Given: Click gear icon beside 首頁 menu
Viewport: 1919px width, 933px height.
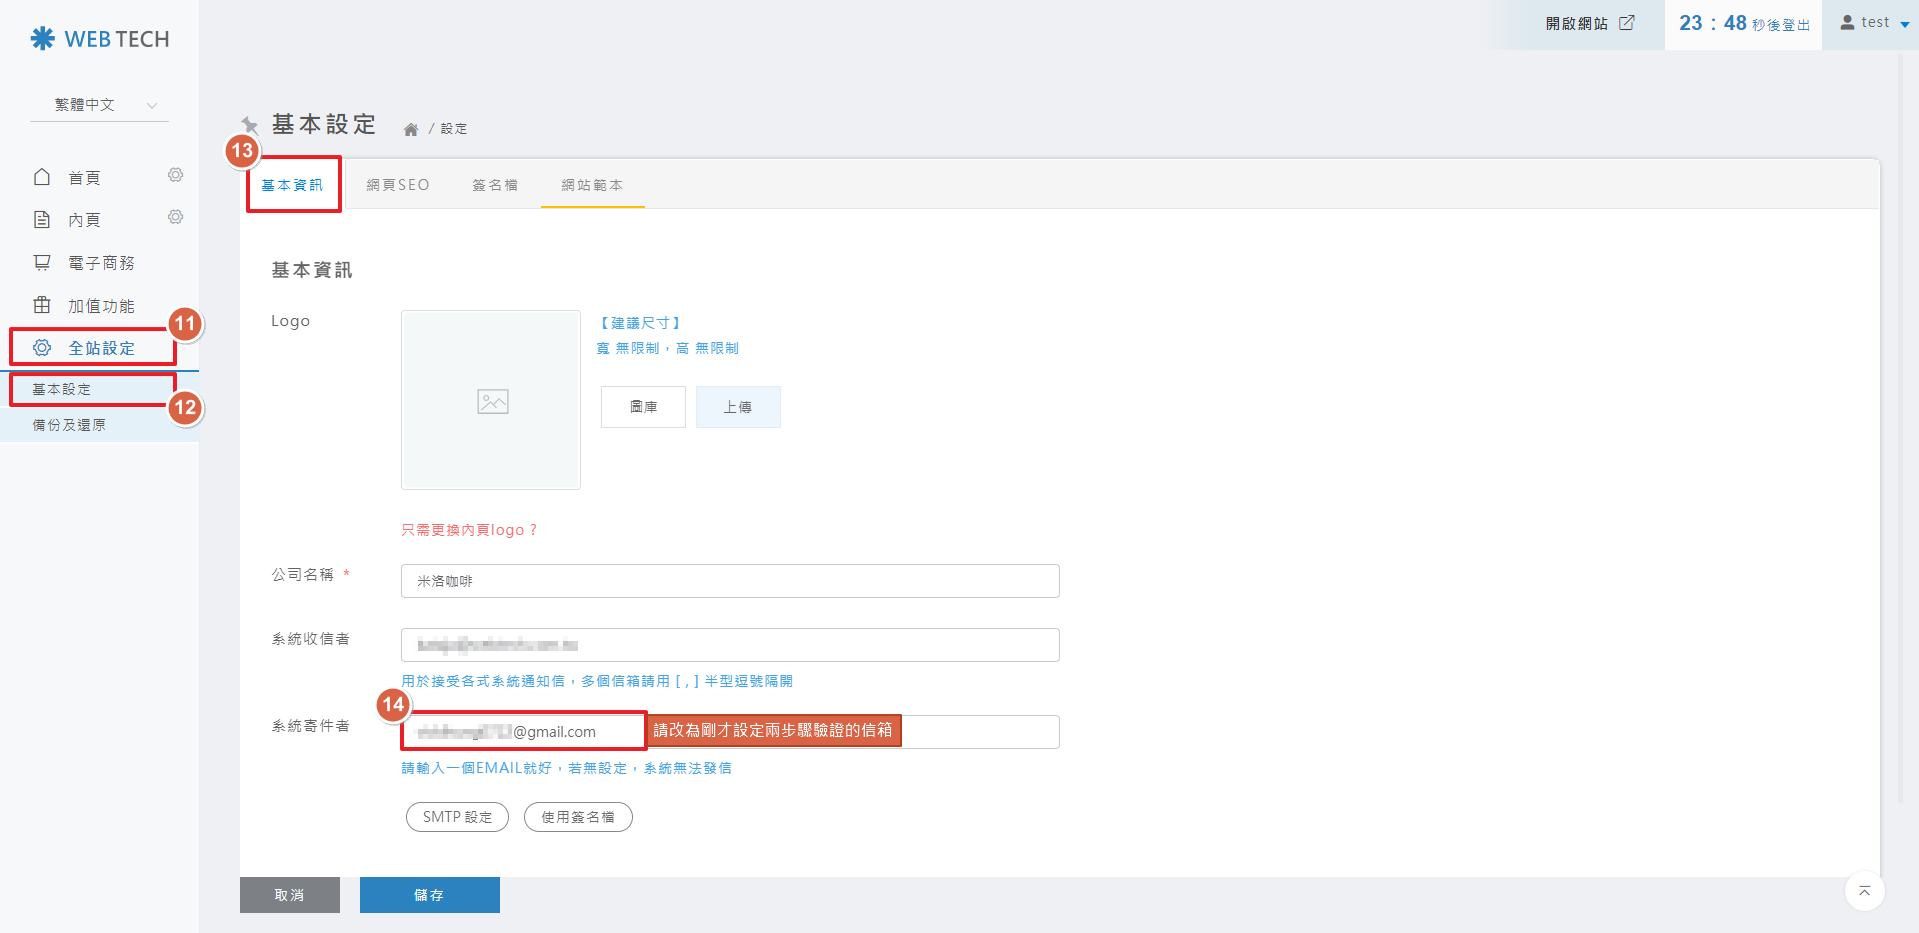Looking at the screenshot, I should 175,176.
